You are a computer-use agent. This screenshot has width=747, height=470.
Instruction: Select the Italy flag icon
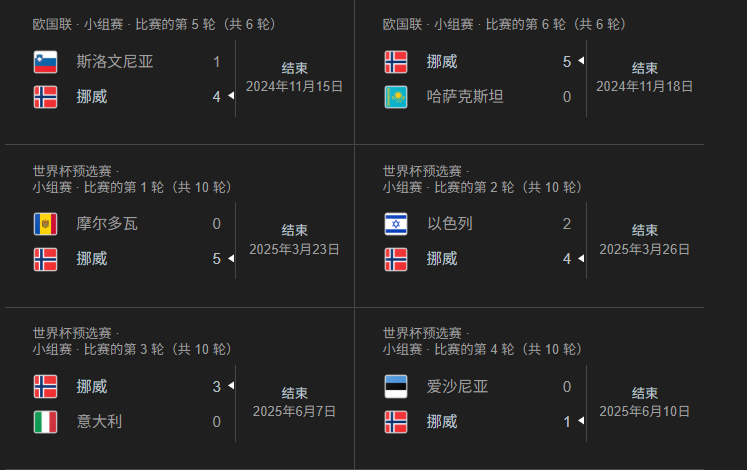tap(45, 421)
